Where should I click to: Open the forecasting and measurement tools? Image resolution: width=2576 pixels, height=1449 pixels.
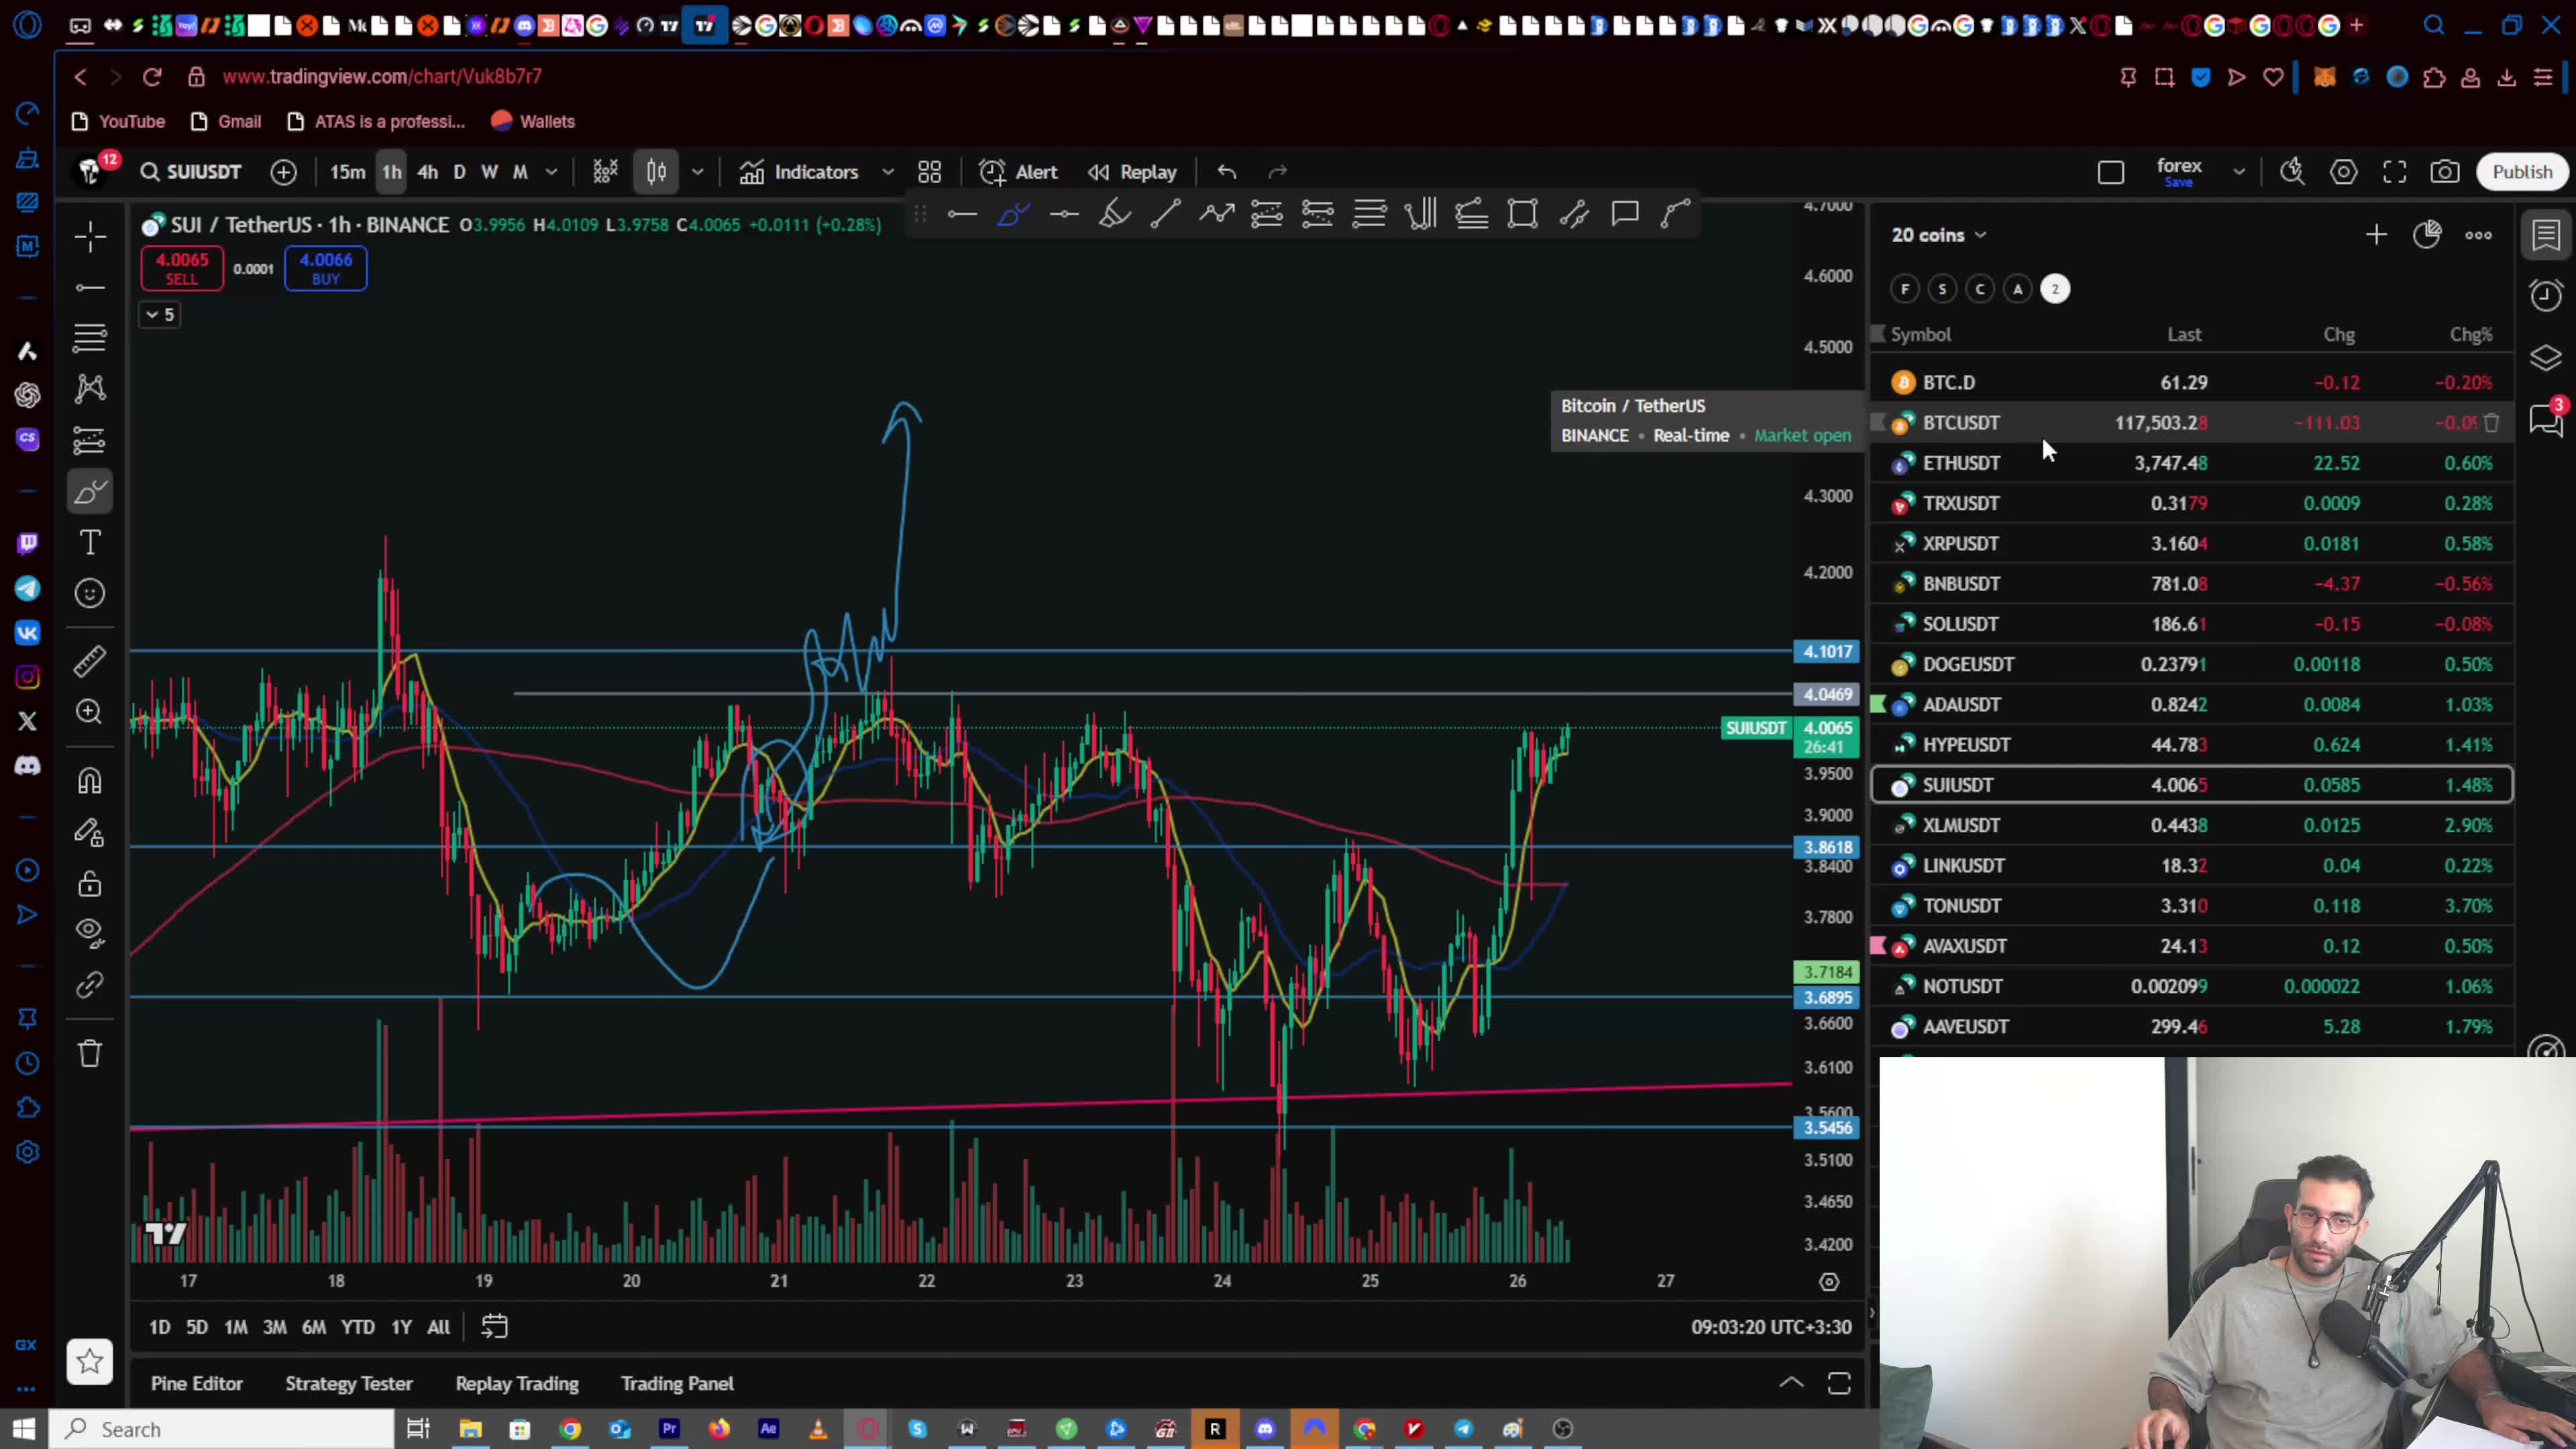click(x=90, y=440)
